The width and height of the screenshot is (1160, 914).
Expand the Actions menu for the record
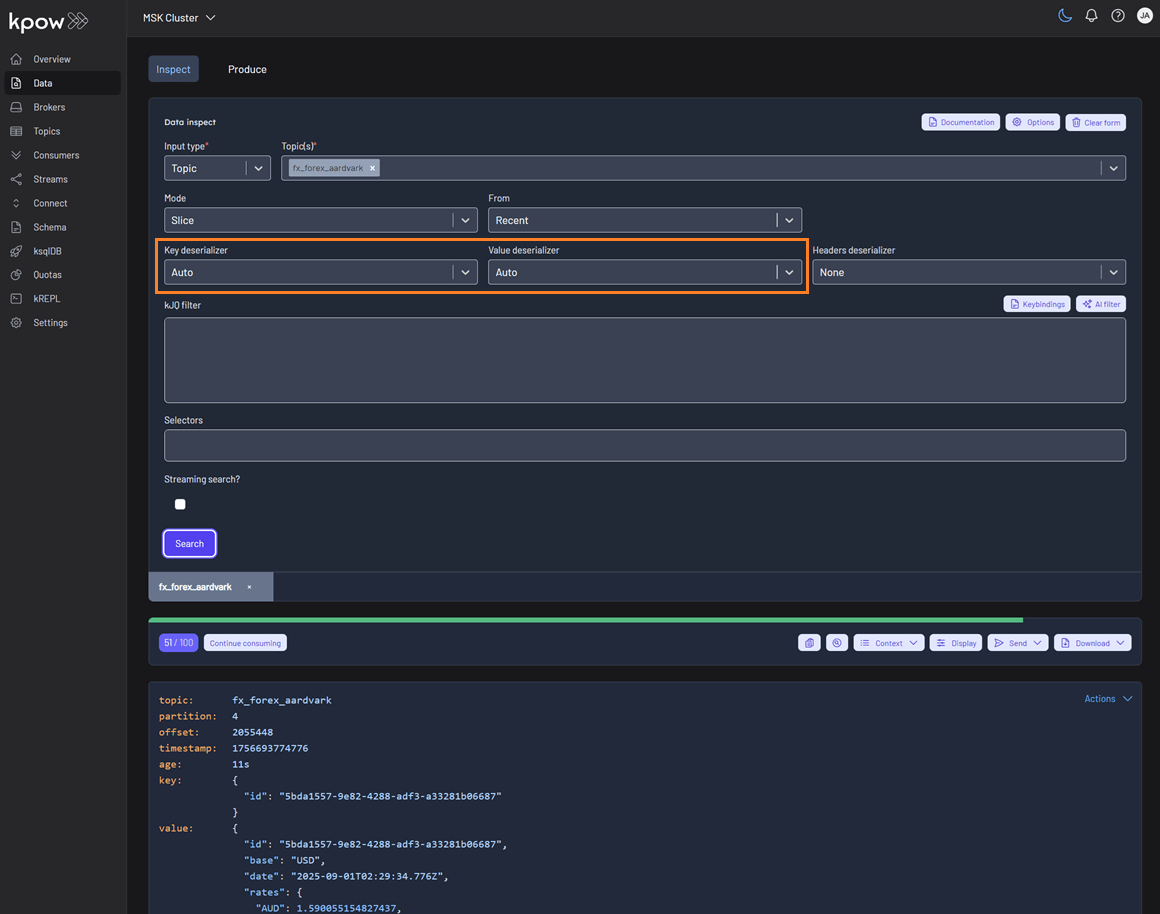[1107, 699]
